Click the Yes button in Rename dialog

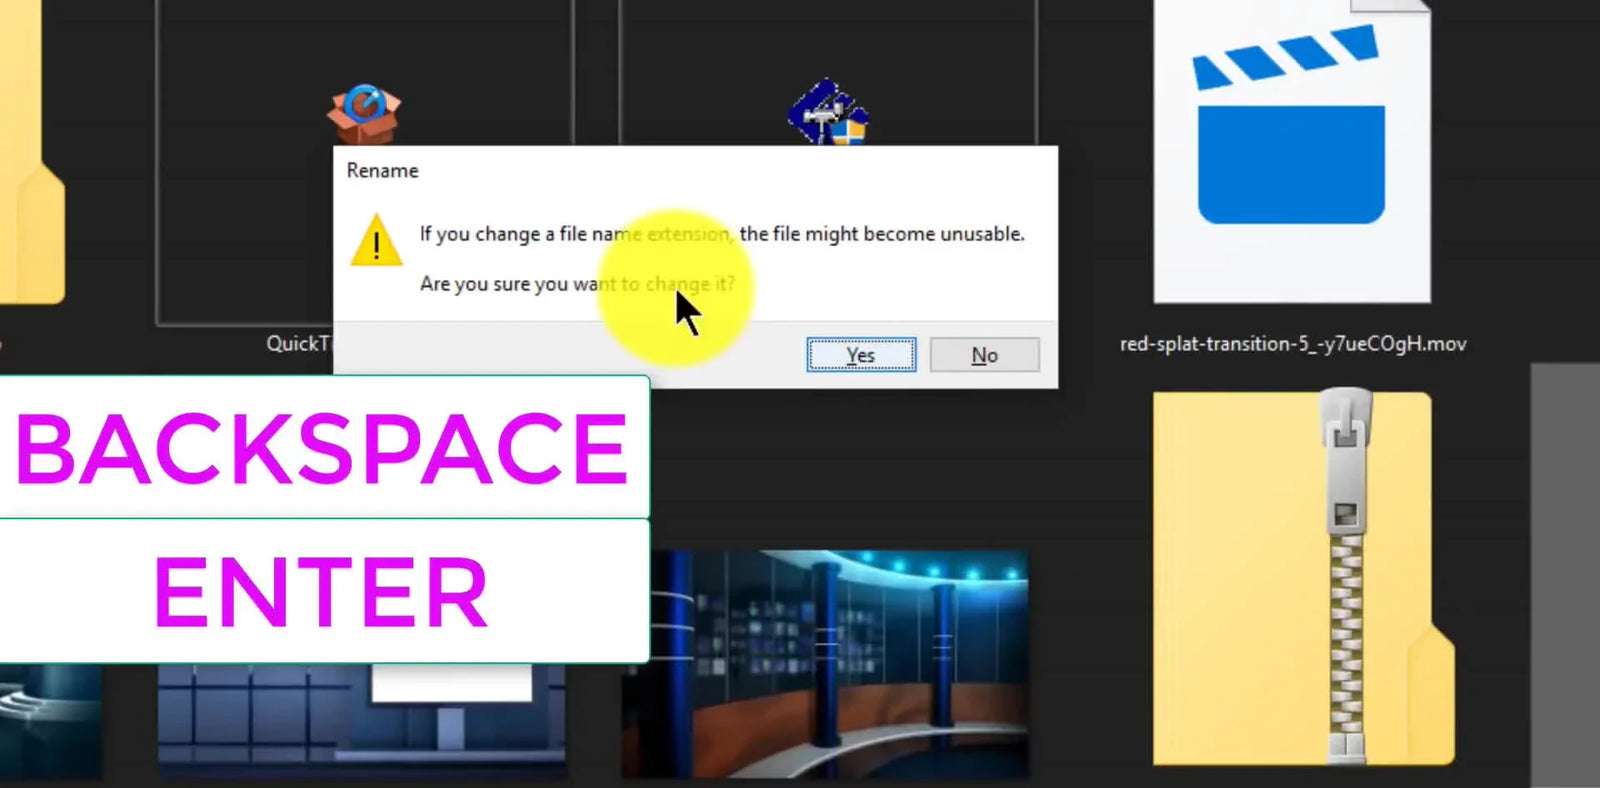pyautogui.click(x=860, y=355)
